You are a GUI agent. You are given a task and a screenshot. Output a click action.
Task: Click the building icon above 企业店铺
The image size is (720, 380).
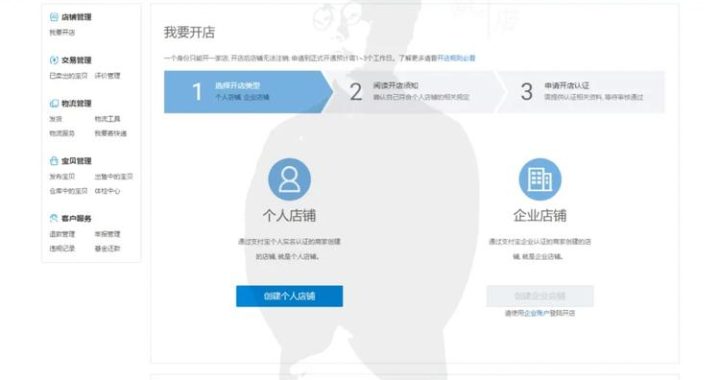click(540, 179)
